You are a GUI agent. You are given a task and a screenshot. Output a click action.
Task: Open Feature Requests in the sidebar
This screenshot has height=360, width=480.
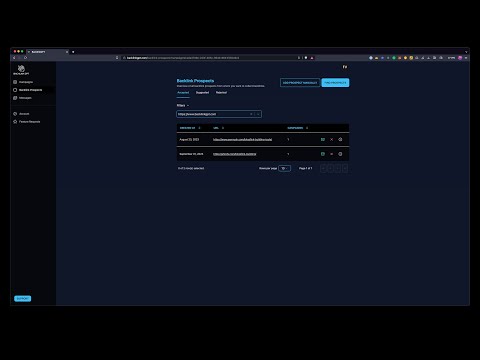pos(27,122)
